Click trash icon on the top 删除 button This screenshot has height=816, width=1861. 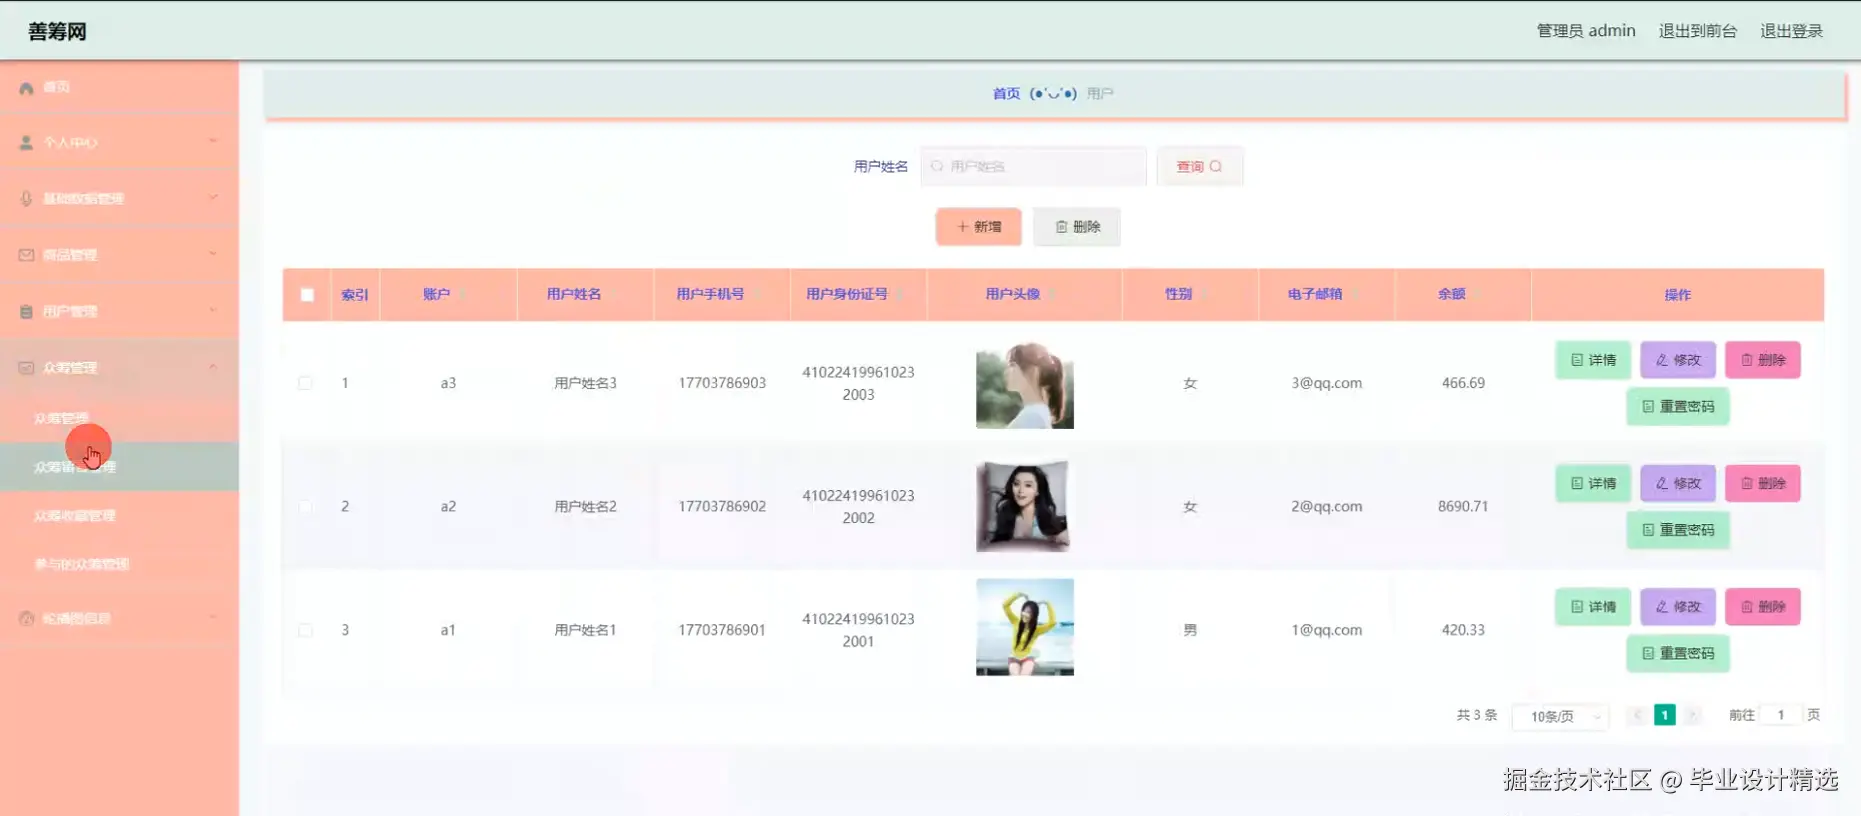pyautogui.click(x=1062, y=227)
